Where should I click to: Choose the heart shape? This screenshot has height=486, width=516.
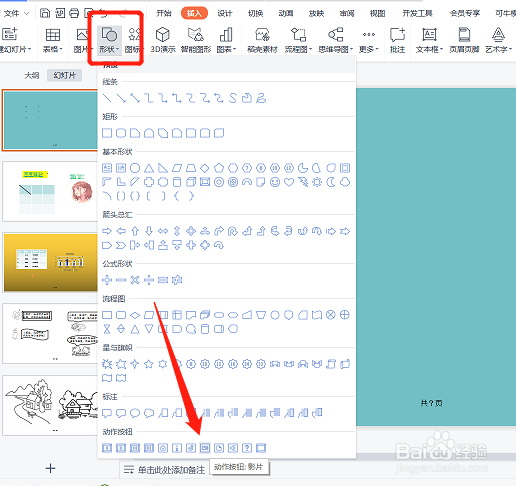(289, 182)
